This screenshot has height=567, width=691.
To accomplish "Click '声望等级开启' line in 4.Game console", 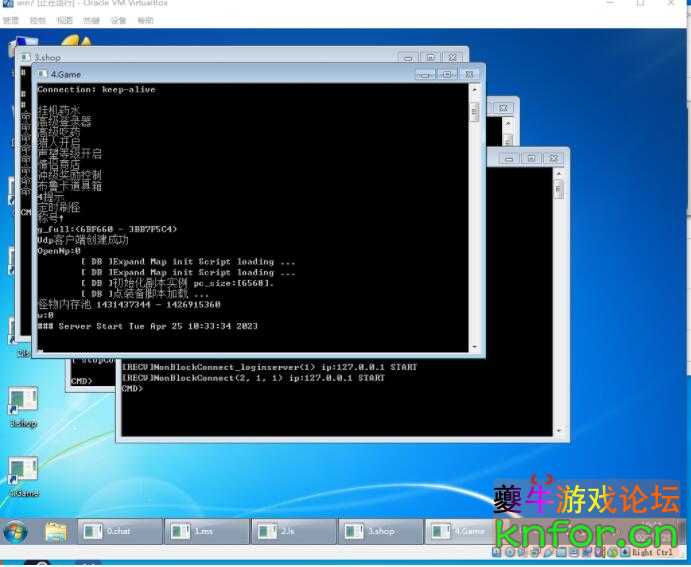I will pyautogui.click(x=70, y=154).
